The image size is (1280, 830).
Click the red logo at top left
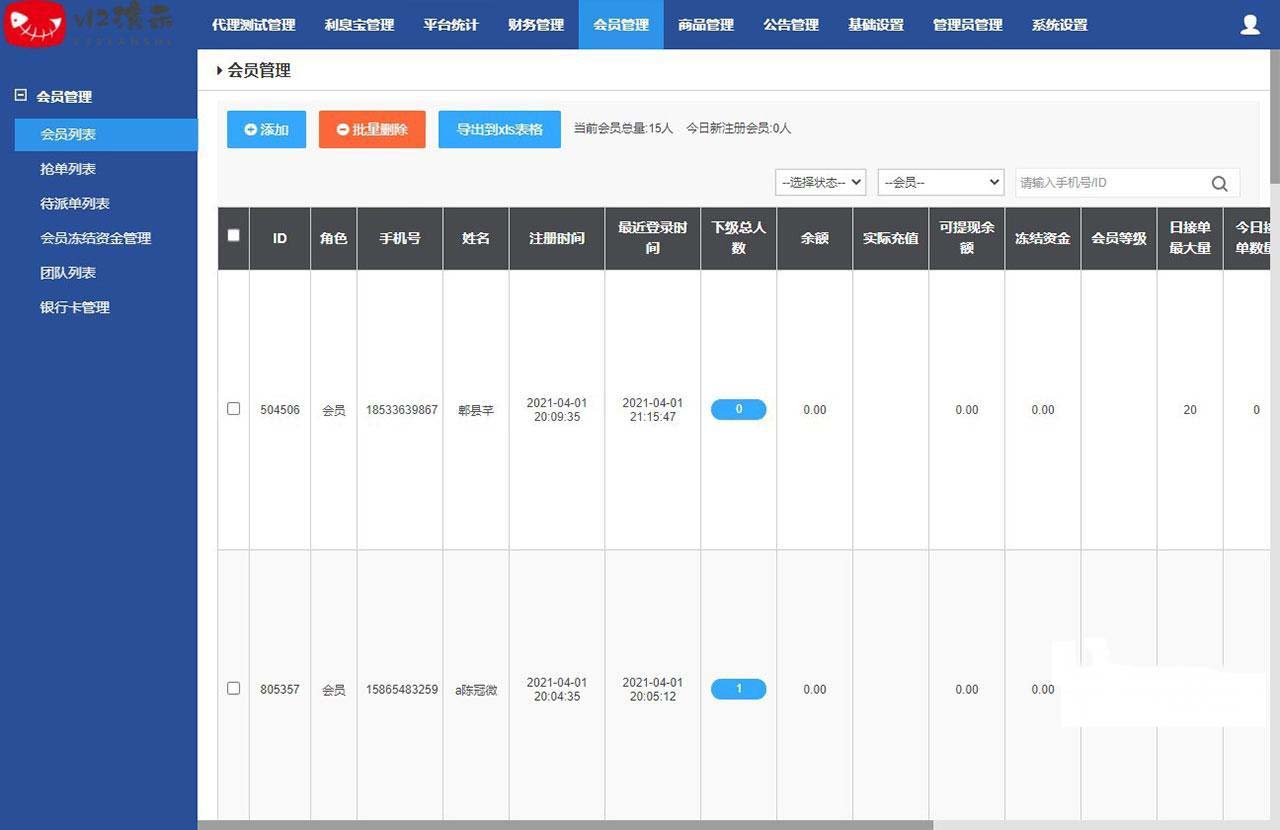(x=35, y=25)
